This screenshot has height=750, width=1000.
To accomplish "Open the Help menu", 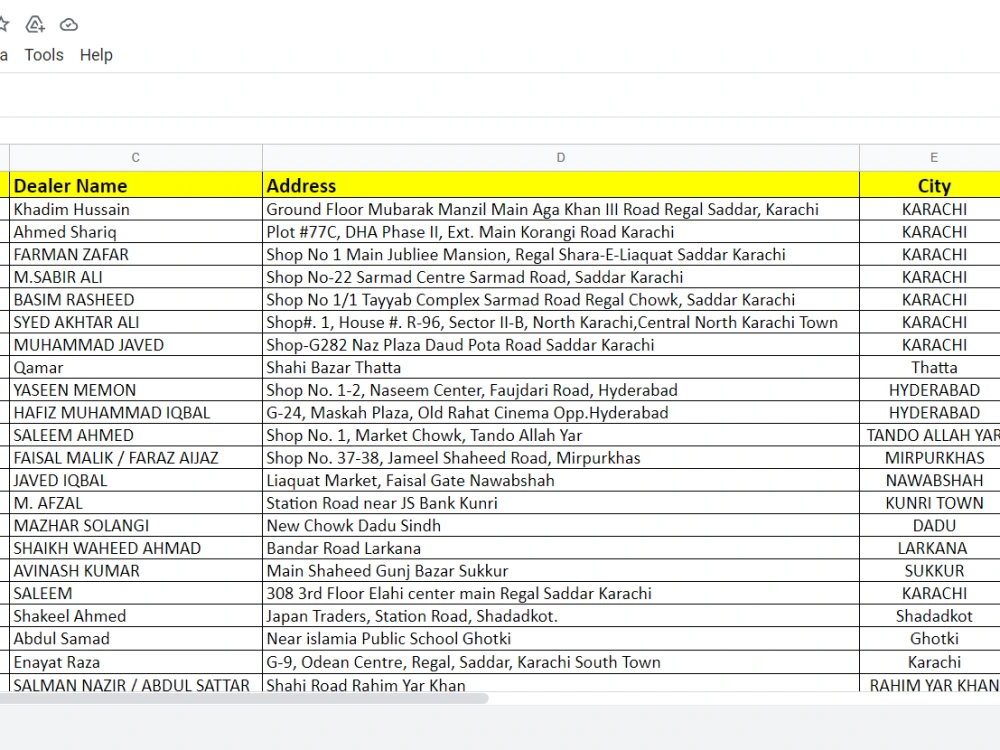I will (x=96, y=55).
